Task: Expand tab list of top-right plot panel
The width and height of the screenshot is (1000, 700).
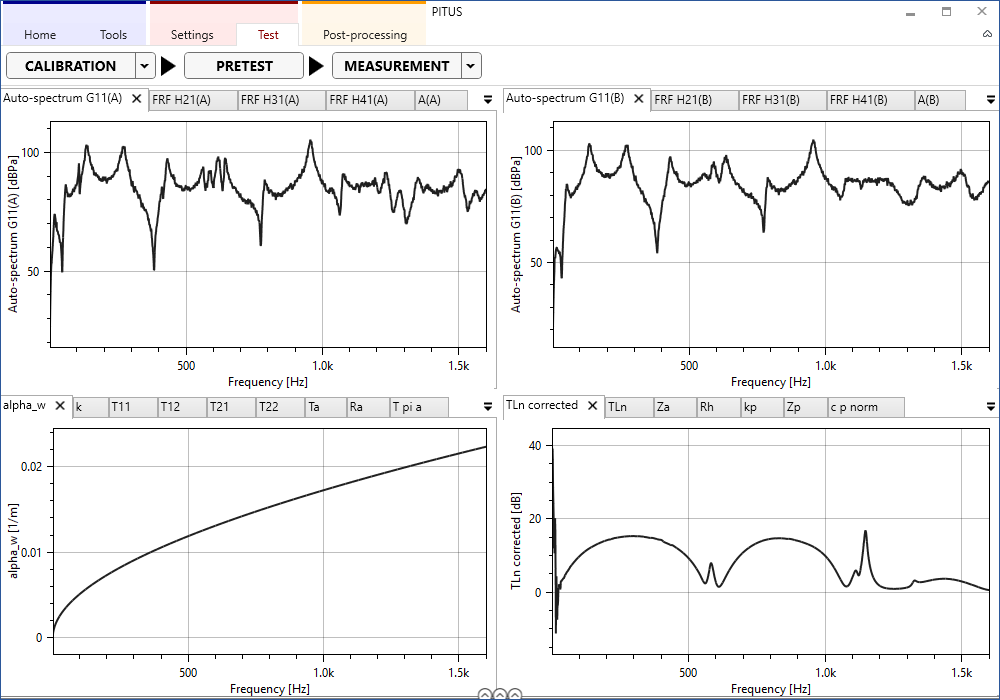Action: pyautogui.click(x=990, y=100)
